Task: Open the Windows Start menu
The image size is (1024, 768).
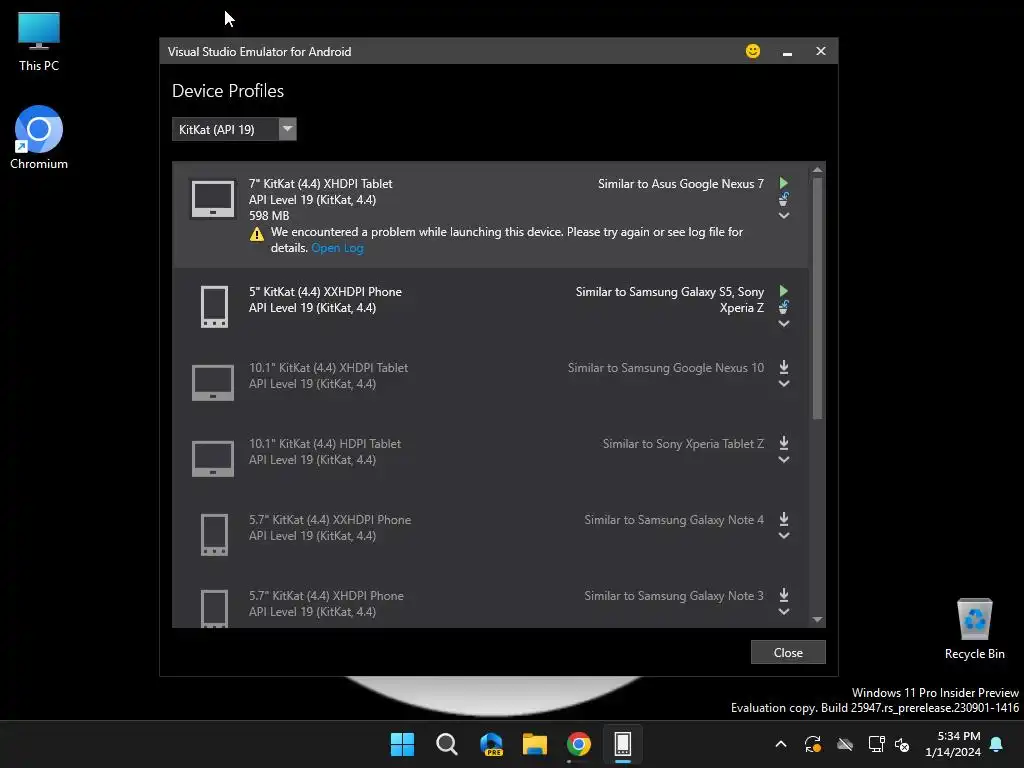Action: (402, 744)
